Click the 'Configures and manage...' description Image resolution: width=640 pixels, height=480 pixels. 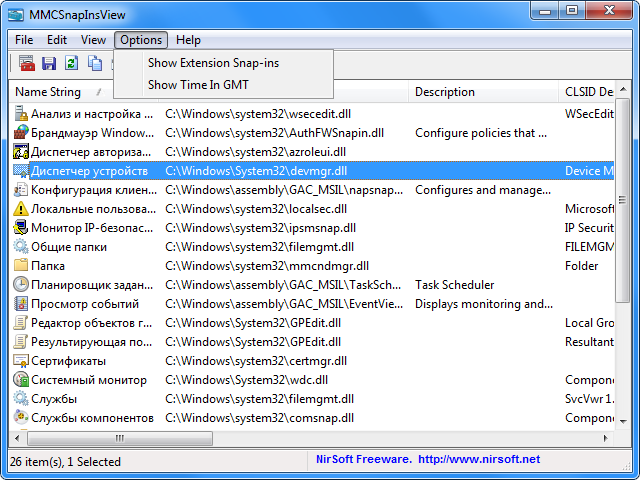tap(483, 190)
